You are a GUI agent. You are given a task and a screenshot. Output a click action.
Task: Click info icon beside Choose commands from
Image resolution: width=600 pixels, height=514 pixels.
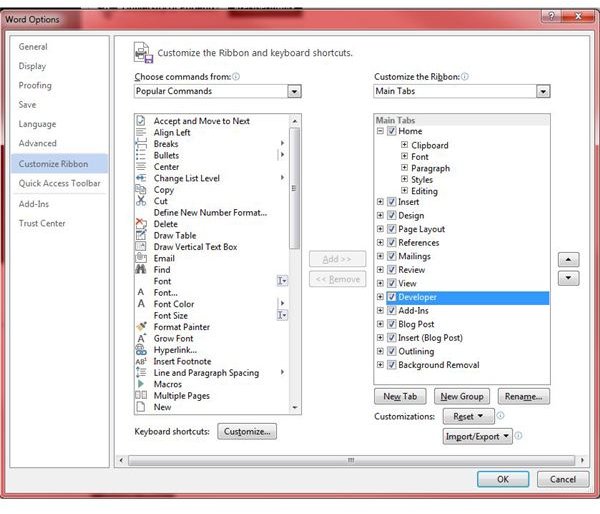[x=236, y=77]
